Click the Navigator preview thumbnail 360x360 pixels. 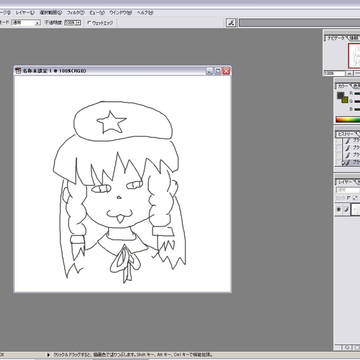tap(354, 56)
